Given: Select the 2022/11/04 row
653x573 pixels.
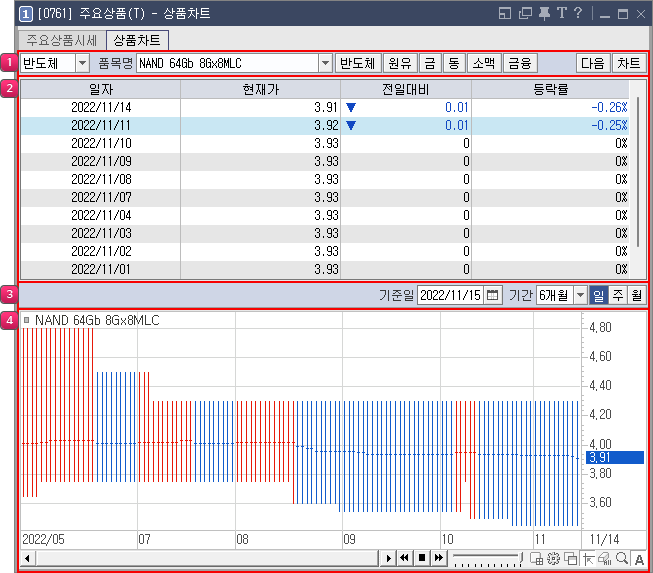Looking at the screenshot, I should 325,215.
